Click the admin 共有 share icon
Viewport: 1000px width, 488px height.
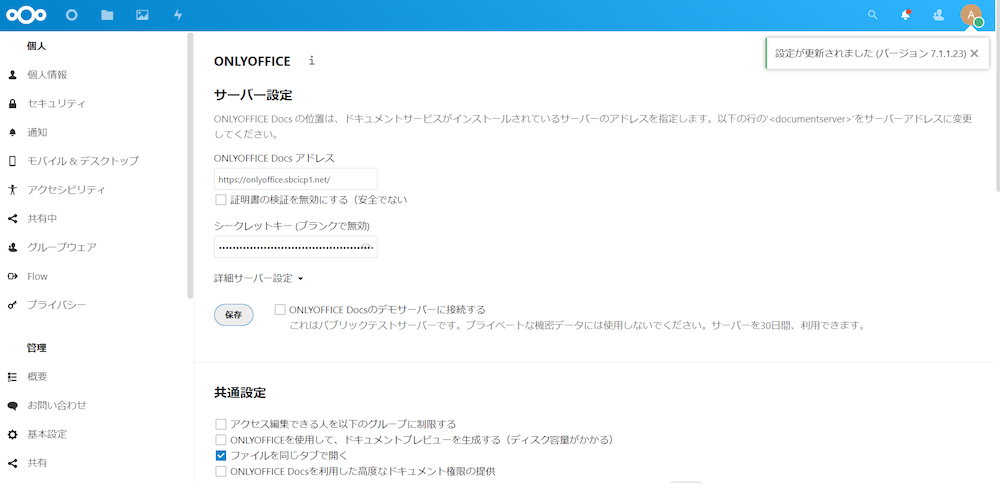[12, 463]
